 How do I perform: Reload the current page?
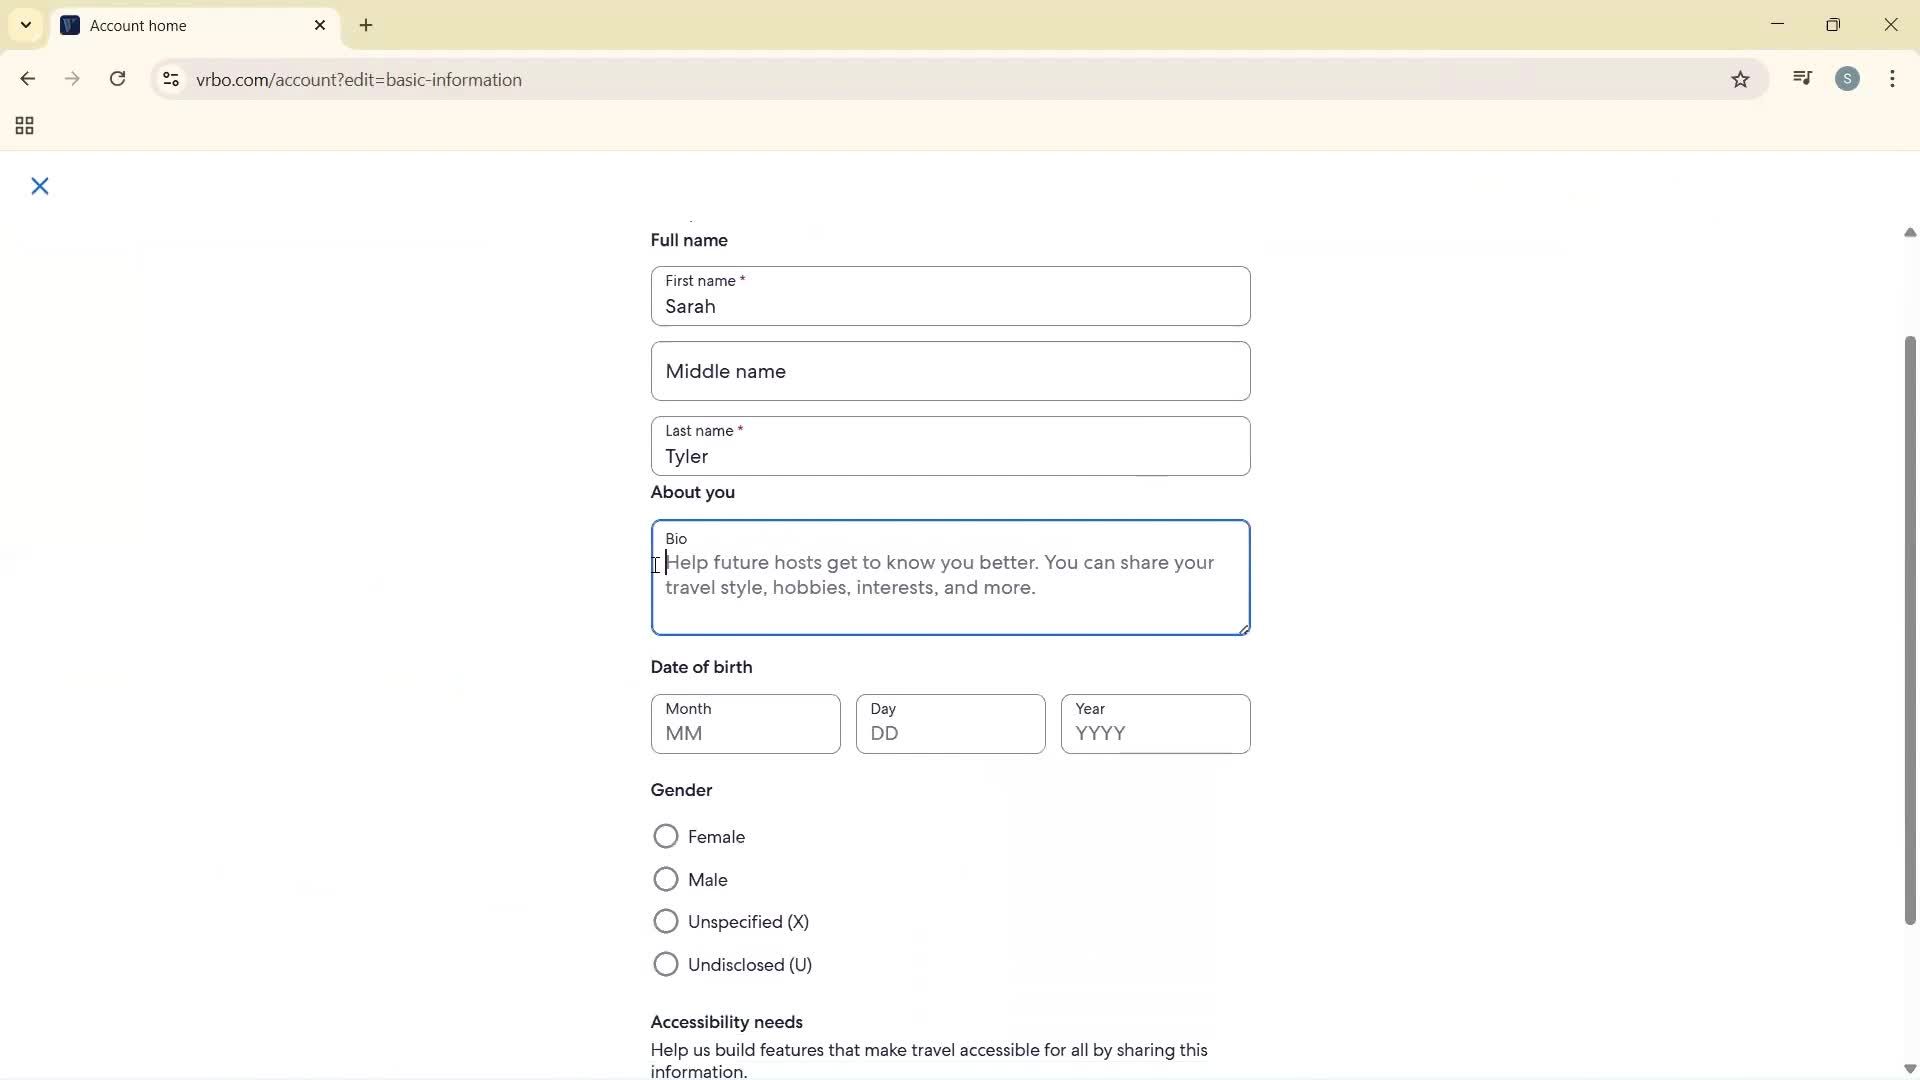117,79
